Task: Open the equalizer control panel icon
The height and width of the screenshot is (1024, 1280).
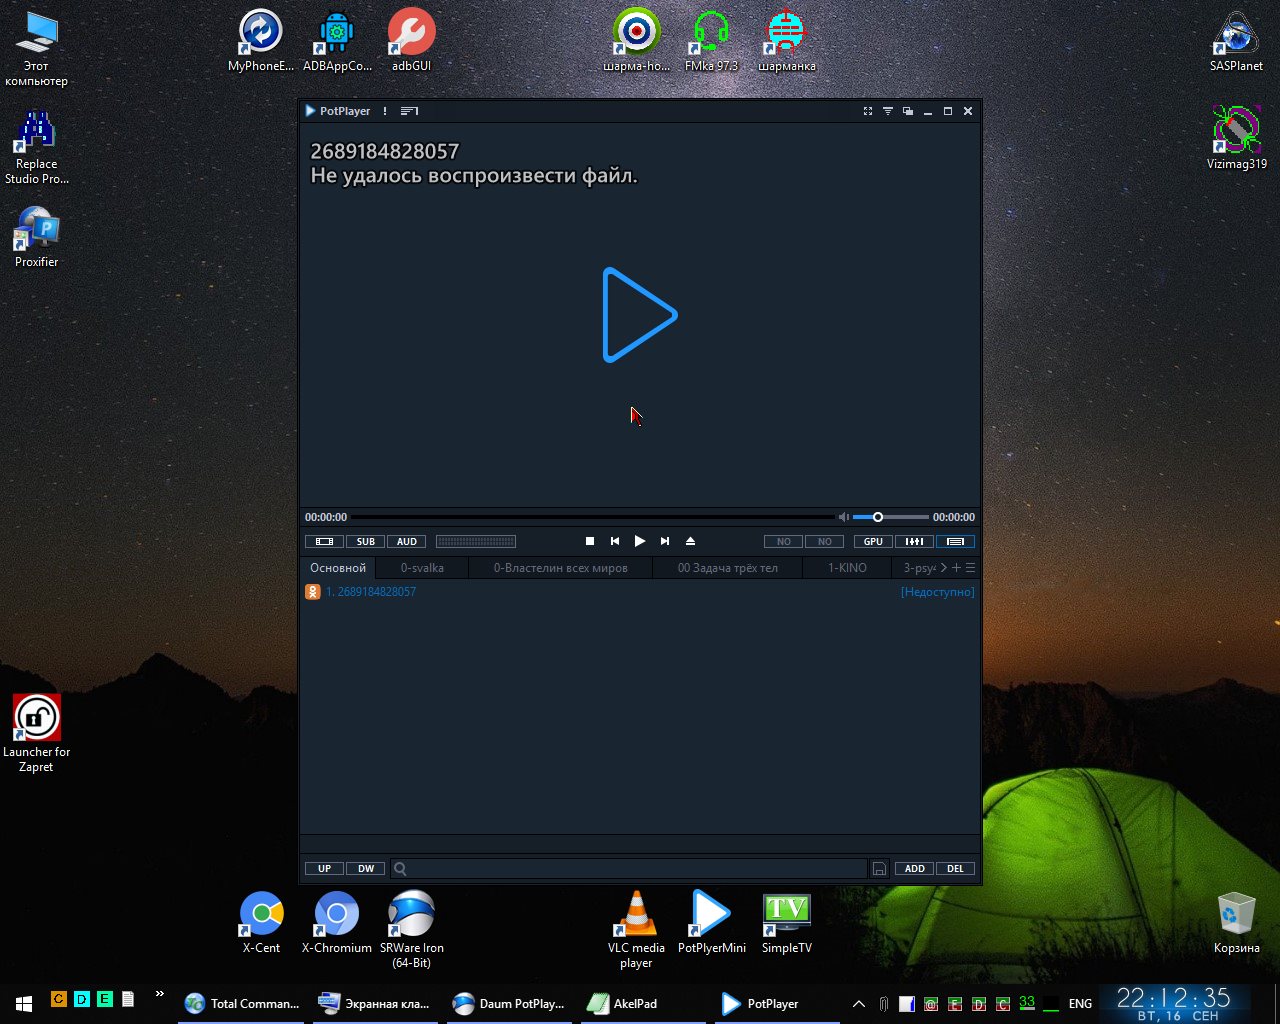Action: (914, 541)
